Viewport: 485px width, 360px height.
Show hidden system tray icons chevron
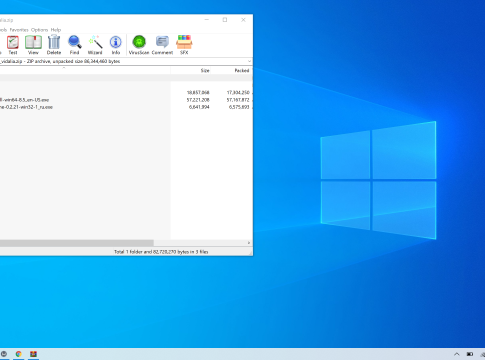click(457, 354)
